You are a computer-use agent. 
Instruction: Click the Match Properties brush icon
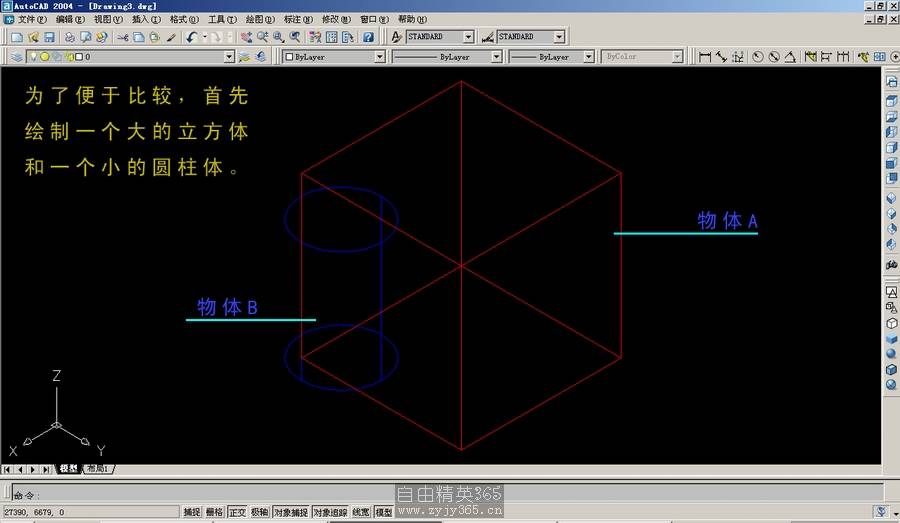click(x=171, y=37)
